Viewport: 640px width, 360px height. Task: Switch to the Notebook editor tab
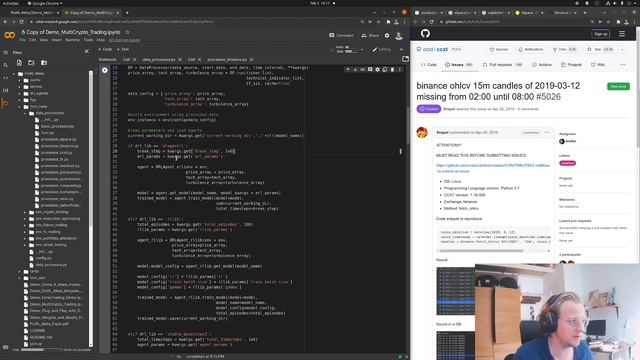point(107,60)
